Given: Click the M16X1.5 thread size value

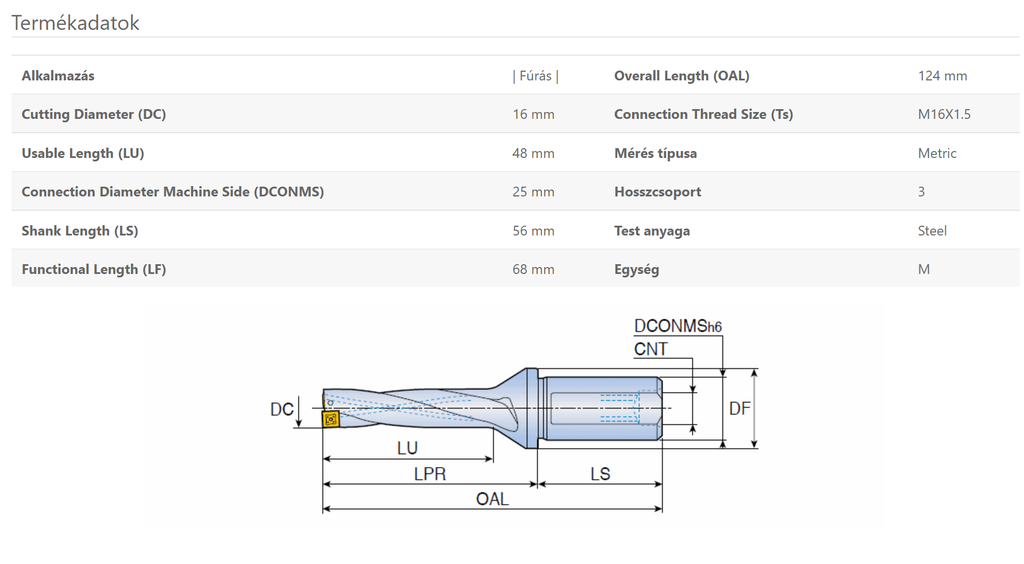Looking at the screenshot, I should (x=944, y=114).
